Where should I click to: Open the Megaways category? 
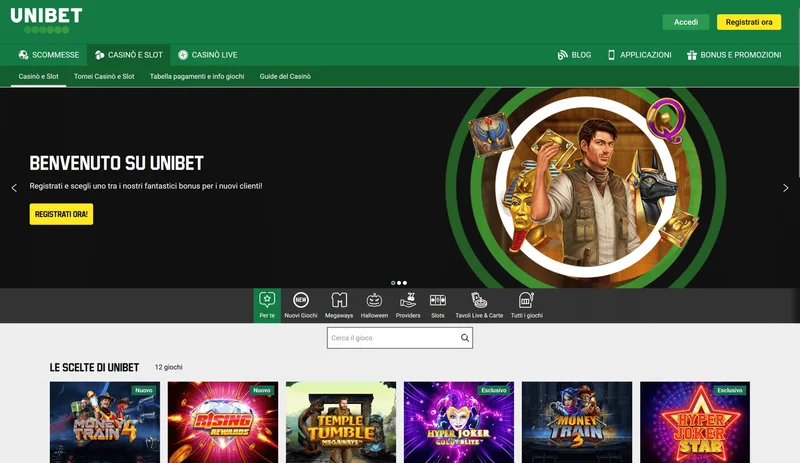coord(339,305)
